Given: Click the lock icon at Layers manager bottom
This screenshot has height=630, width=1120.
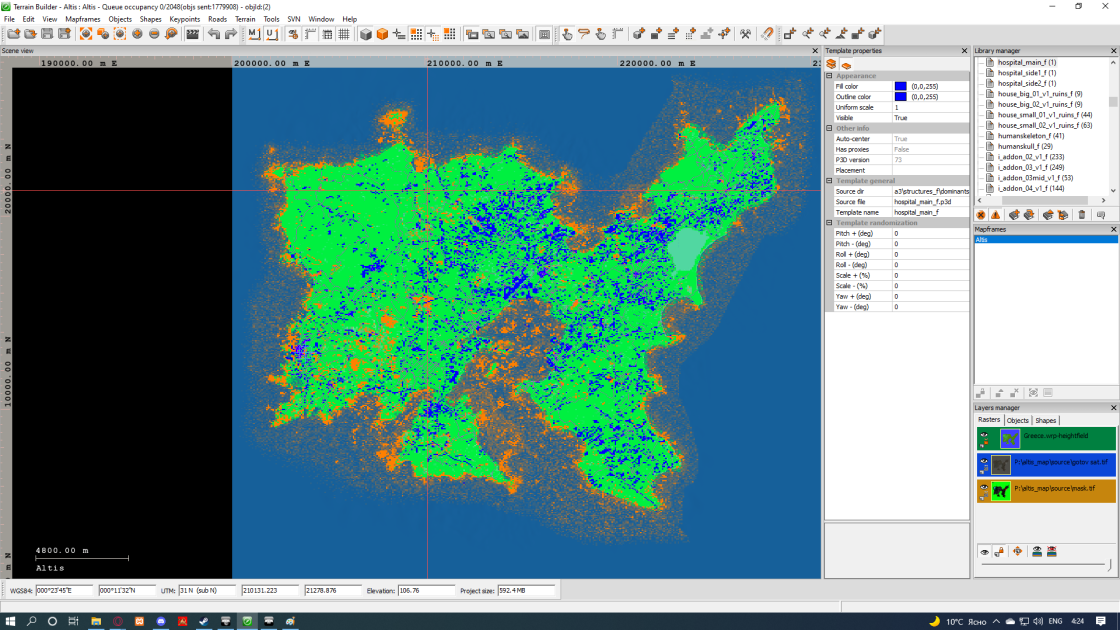Looking at the screenshot, I should [x=999, y=551].
